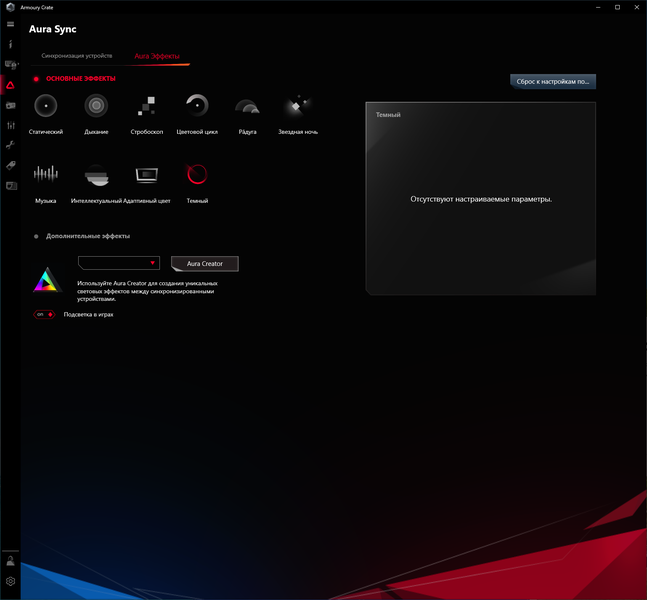Open the settings gear in the sidebar
647x600 pixels.
coord(10,581)
